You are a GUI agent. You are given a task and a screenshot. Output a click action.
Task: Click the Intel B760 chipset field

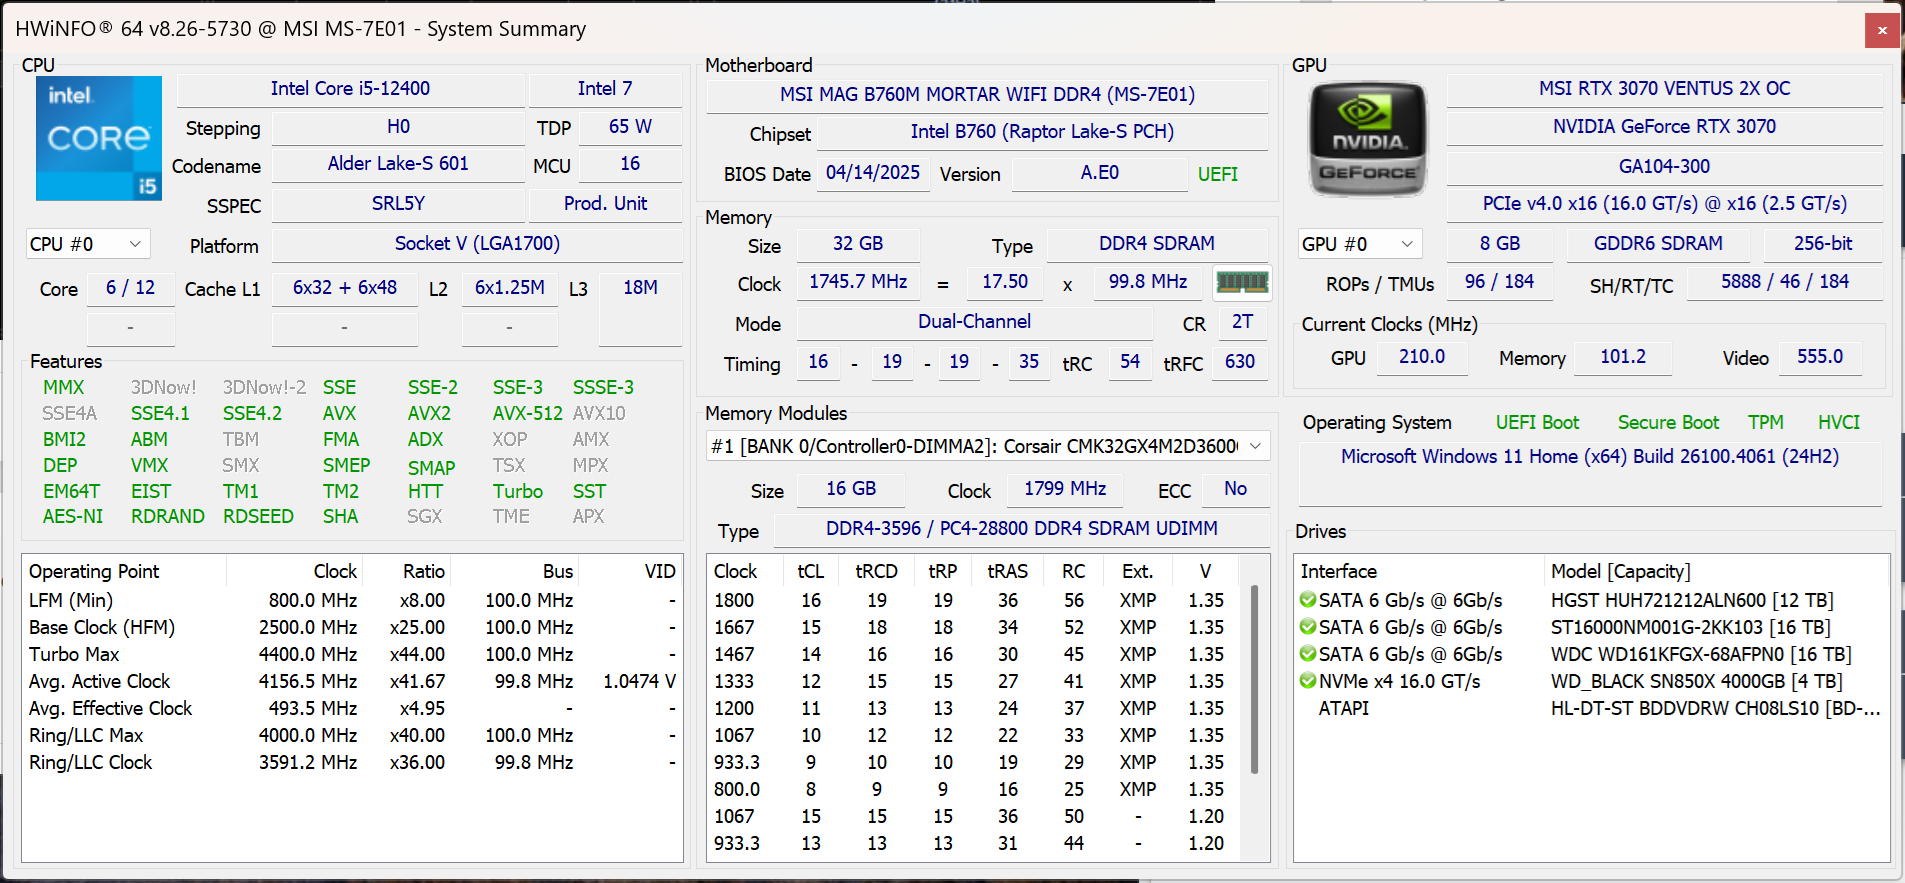click(x=1042, y=132)
